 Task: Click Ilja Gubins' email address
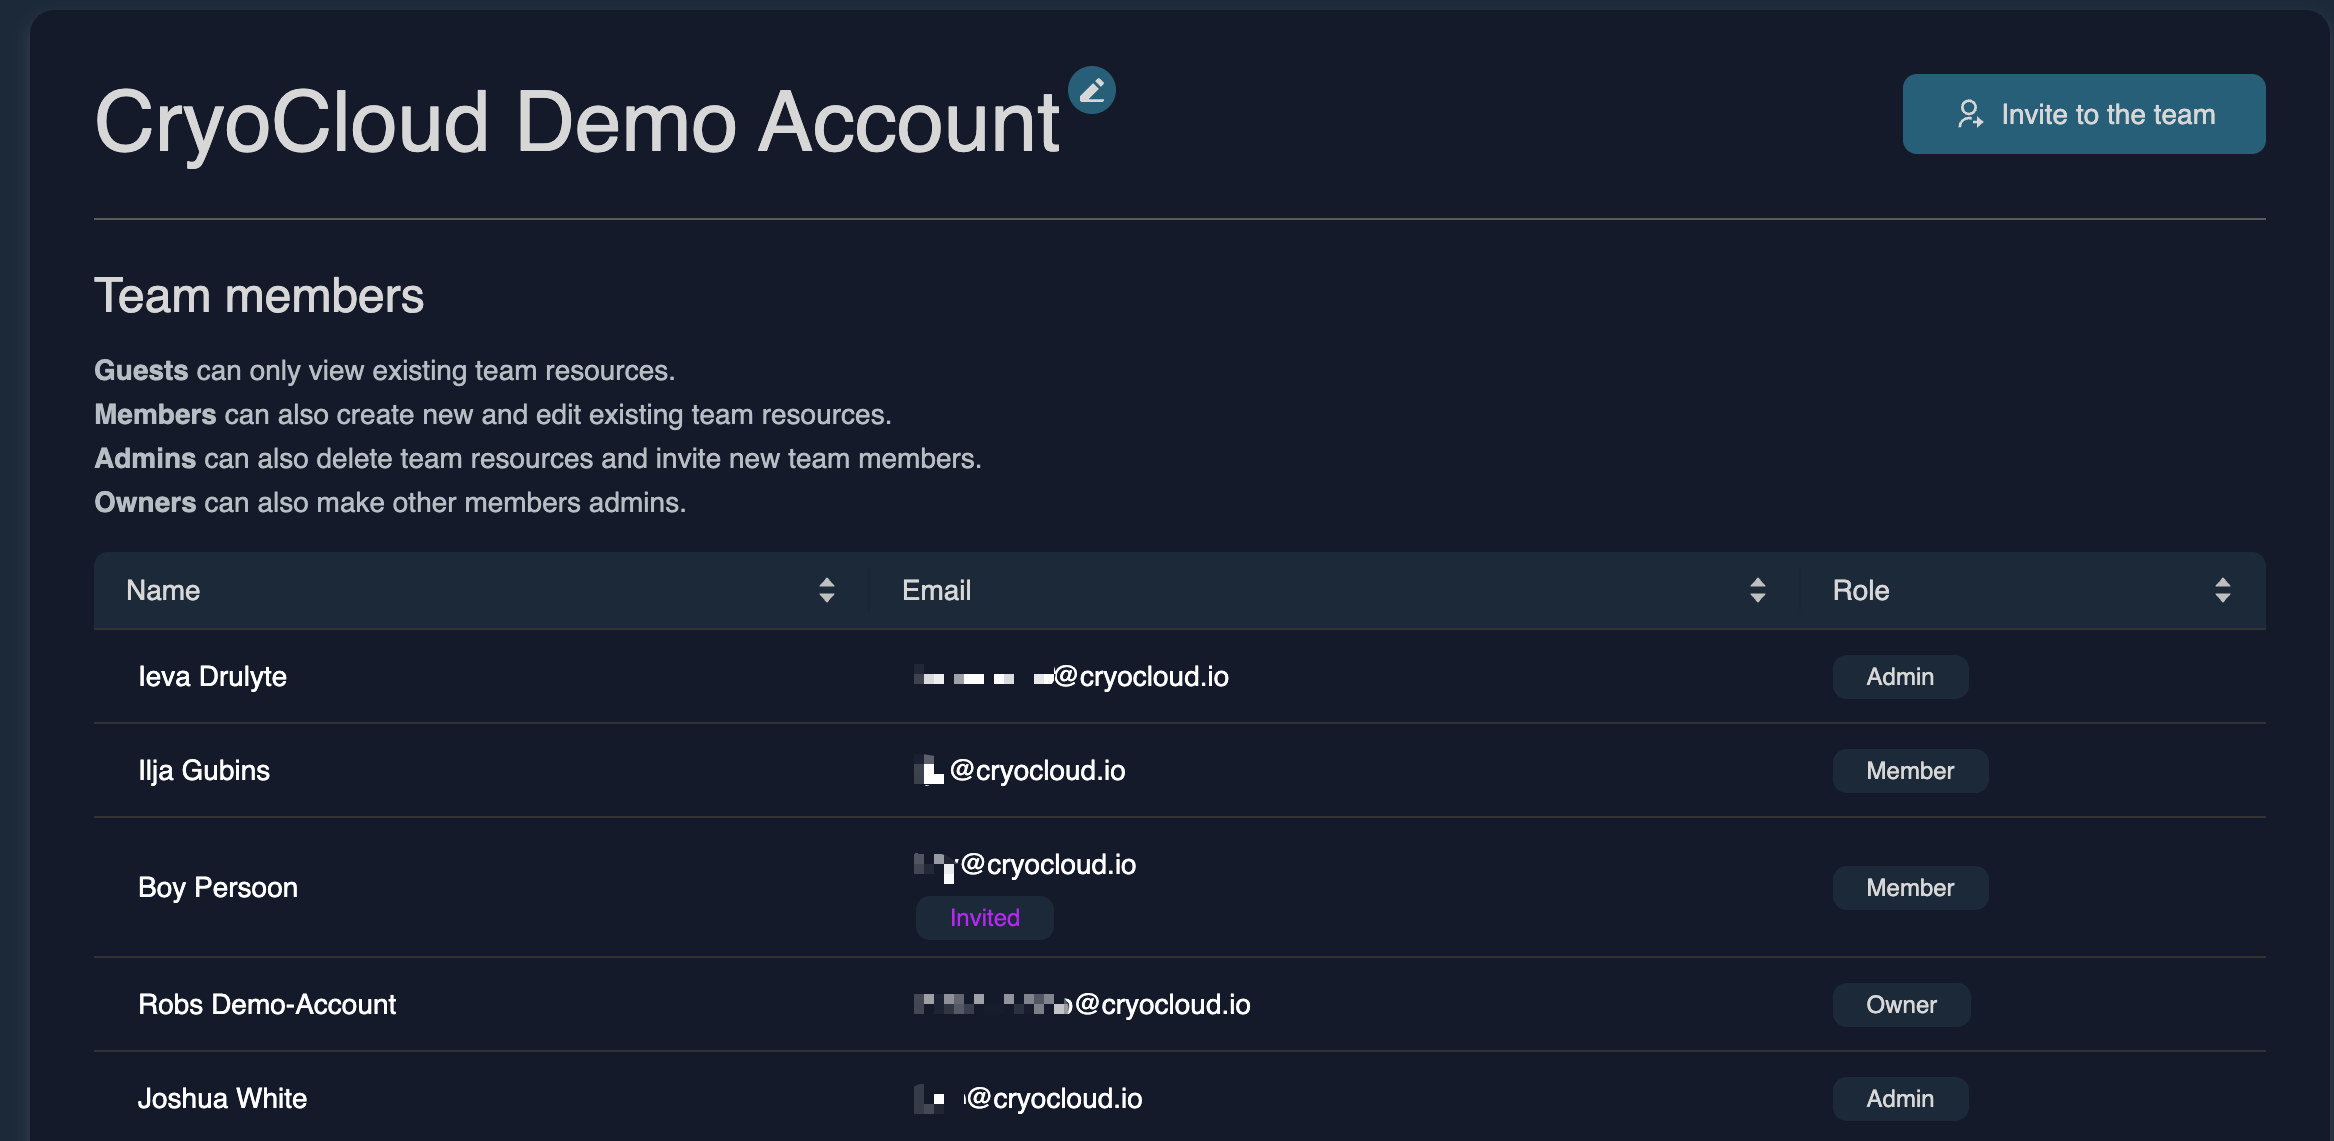point(1036,771)
